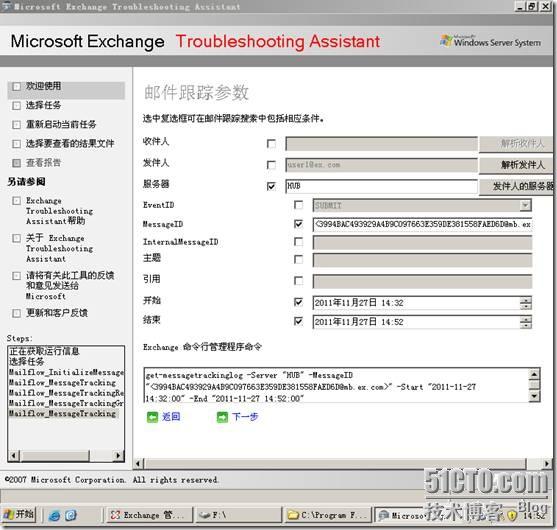Tick the 主题 subject checkbox

[x=299, y=260]
